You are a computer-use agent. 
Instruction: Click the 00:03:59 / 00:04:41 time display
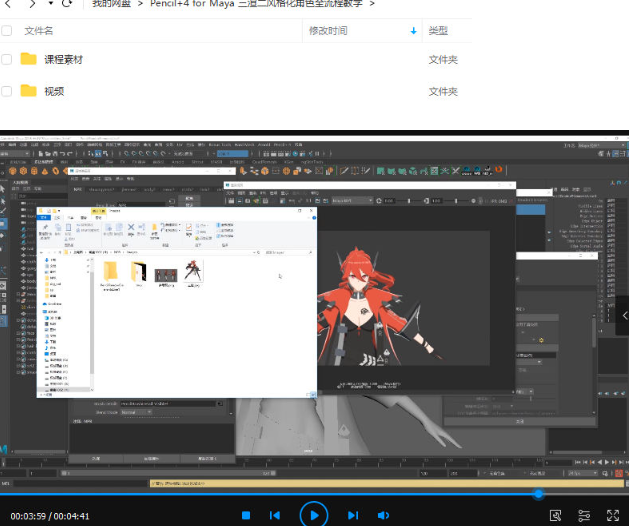(50, 516)
